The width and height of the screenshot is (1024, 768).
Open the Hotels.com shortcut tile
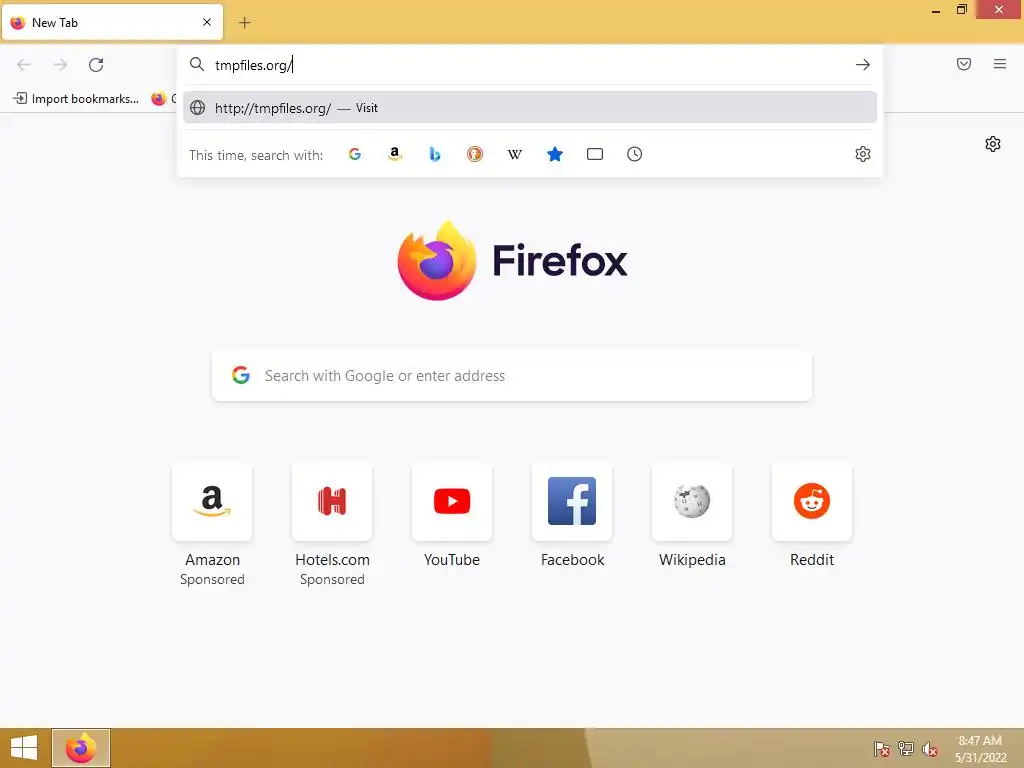pyautogui.click(x=332, y=502)
